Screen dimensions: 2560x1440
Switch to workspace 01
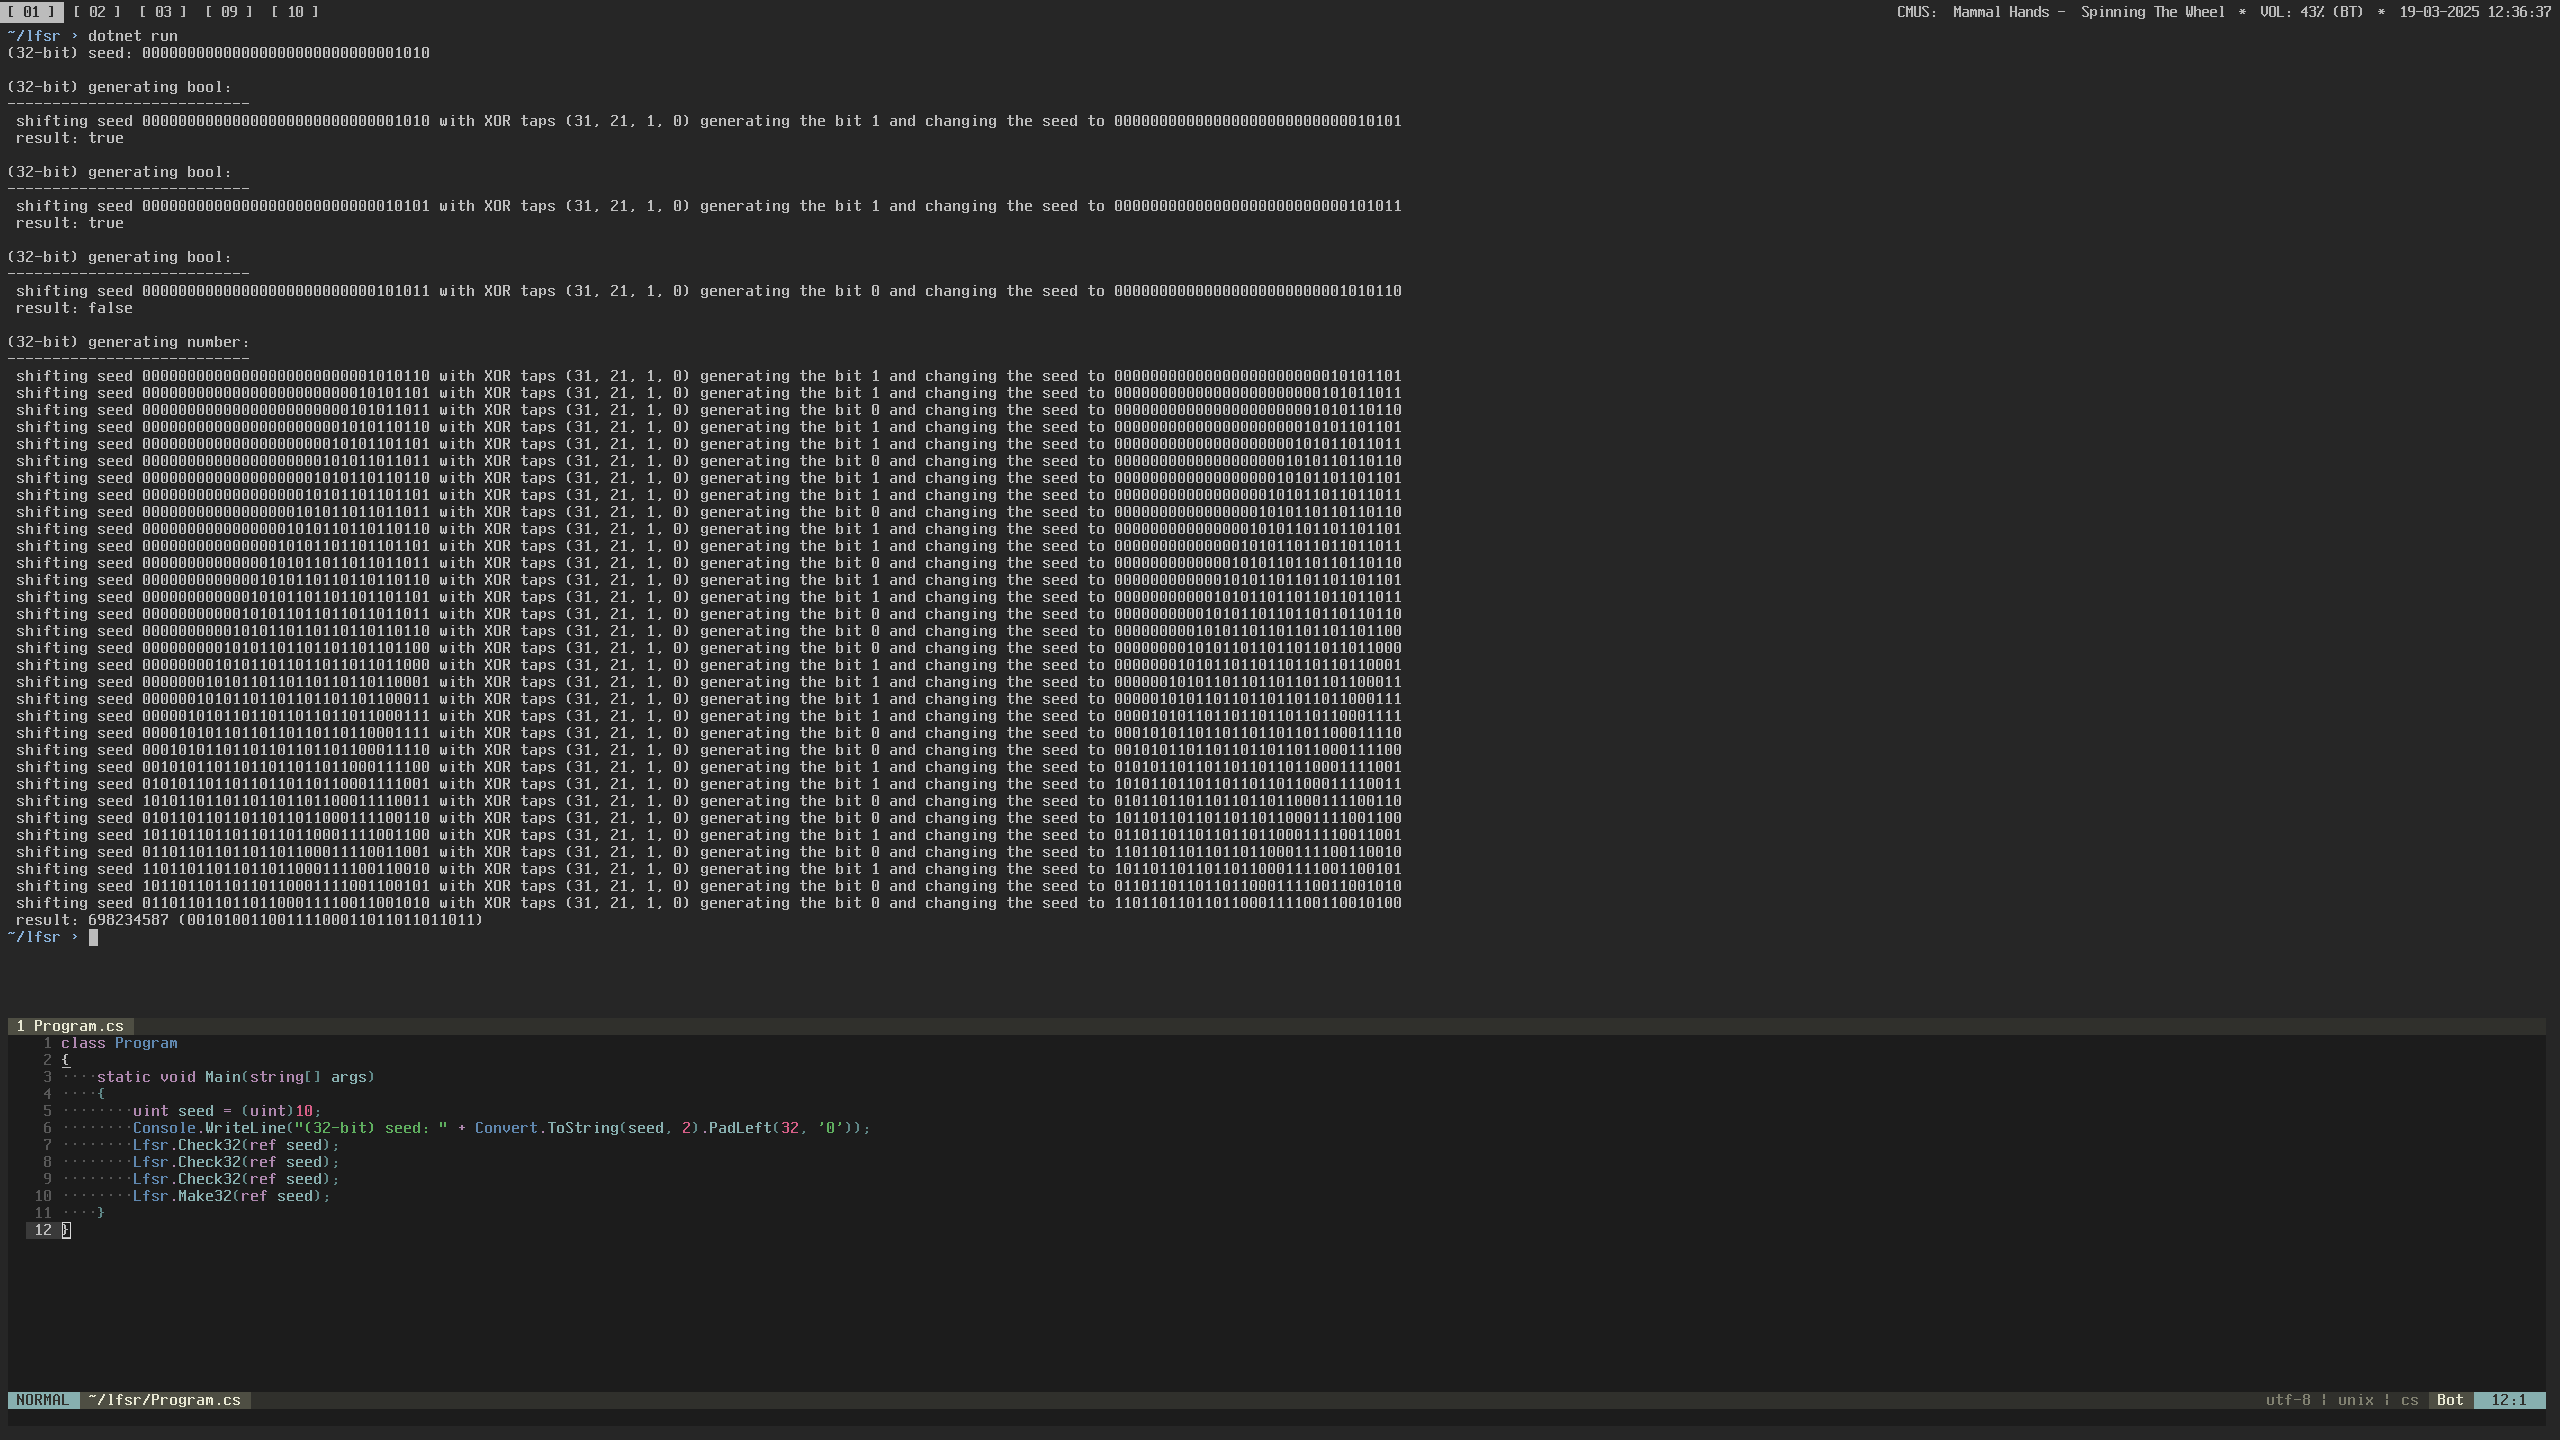(31, 12)
